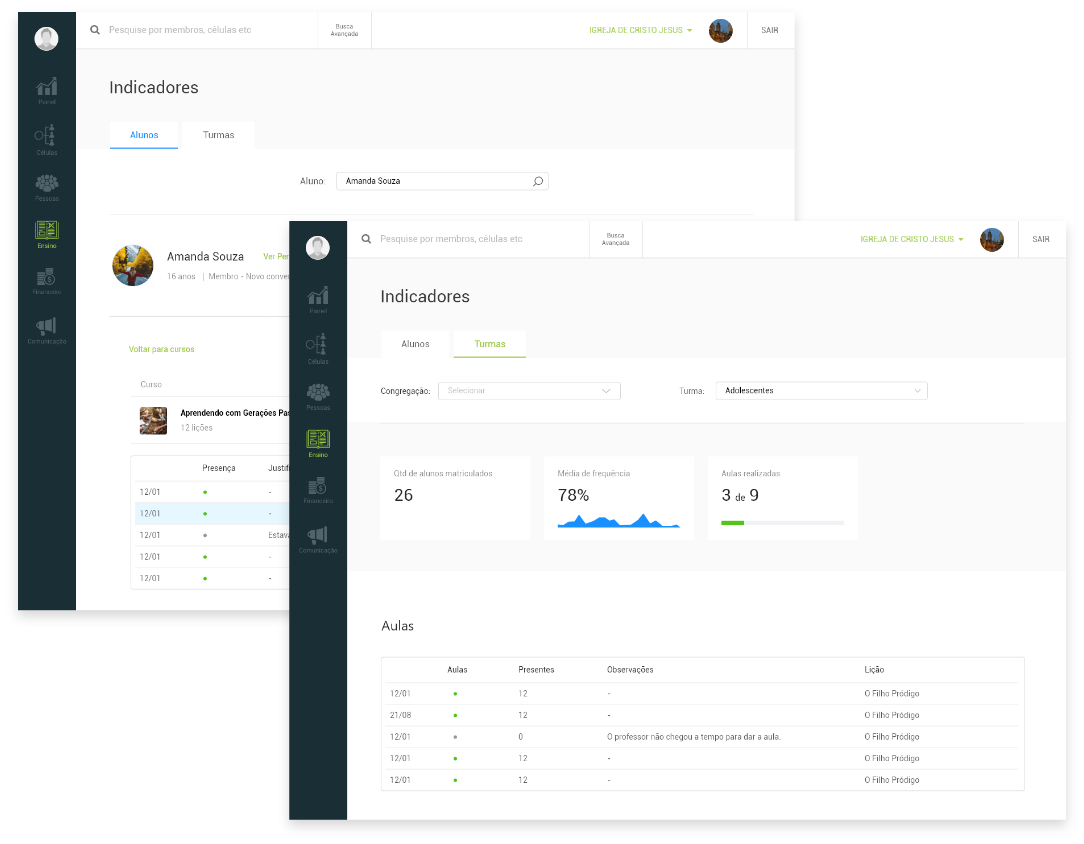Open Congregação Selecionar dropdown

[x=529, y=391]
